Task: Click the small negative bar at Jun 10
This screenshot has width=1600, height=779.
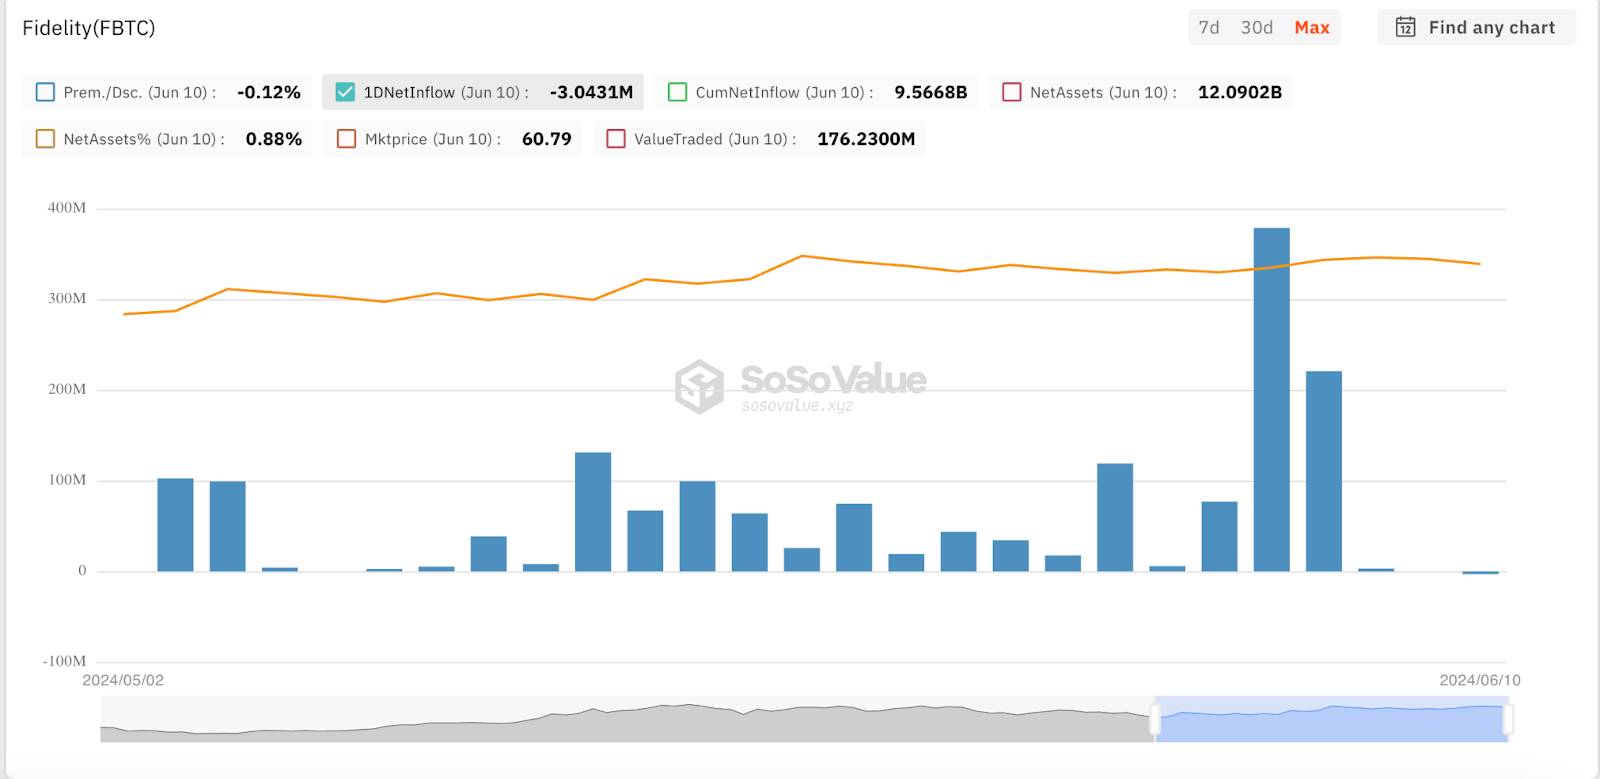Action: [x=1480, y=573]
